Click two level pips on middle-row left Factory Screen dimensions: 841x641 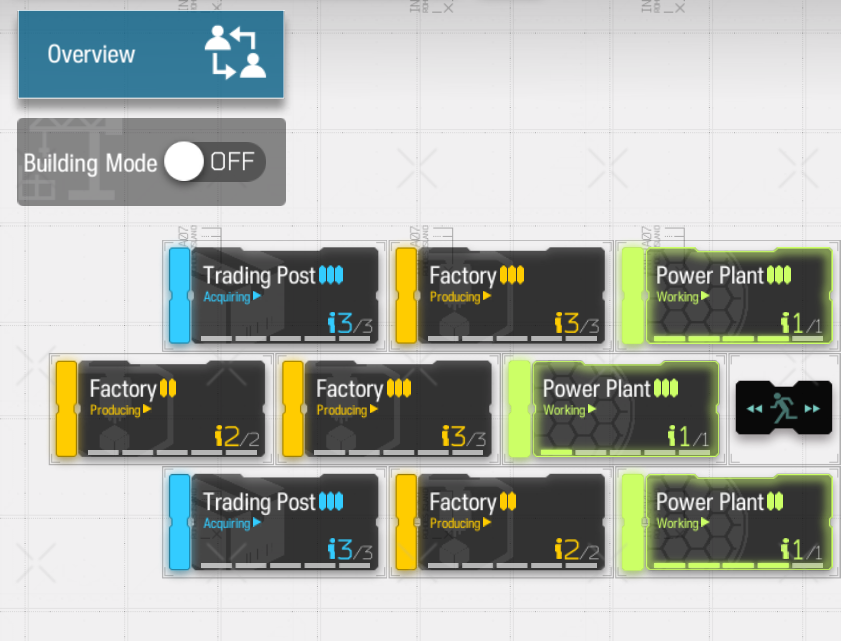click(168, 388)
